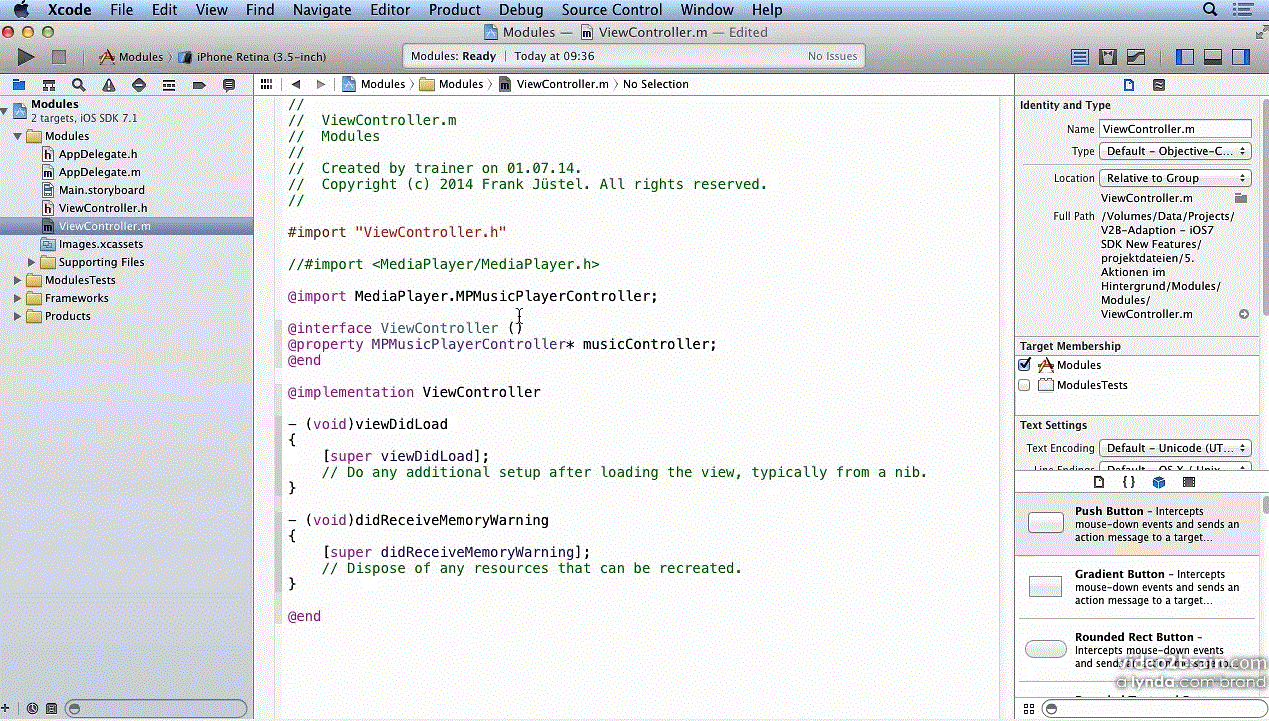Click the navigator filter search field
Viewport: 1269px width, 721px height.
coord(155,708)
